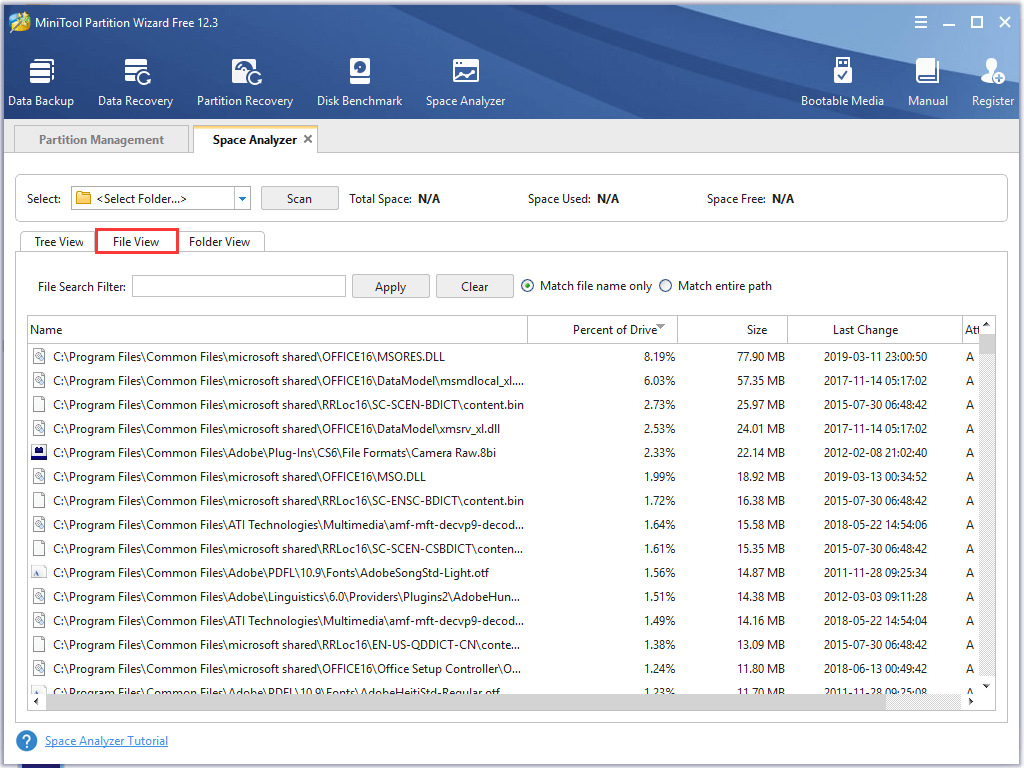Click the Scan button
Image resolution: width=1024 pixels, height=768 pixels.
[300, 199]
